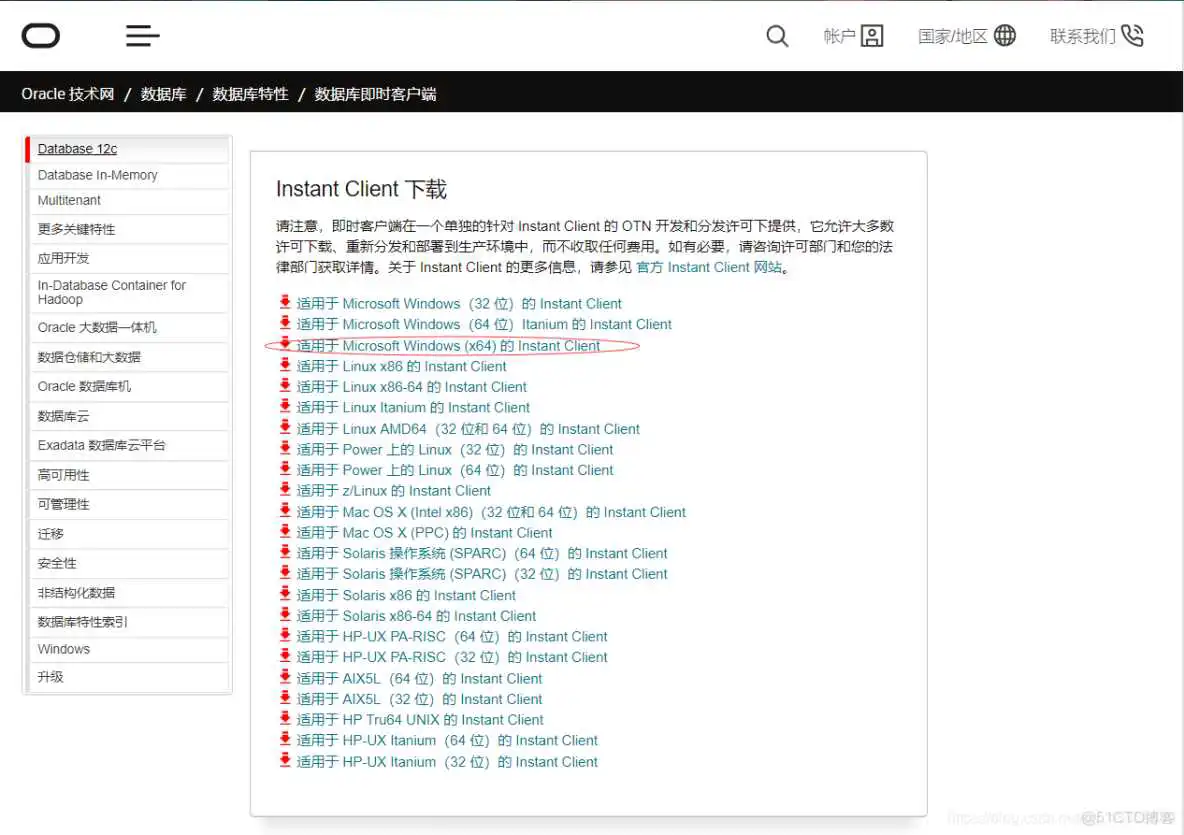Click the download icon beside Microsoft Windows (x64) Instant Client
Image resolution: width=1184 pixels, height=835 pixels.
click(283, 345)
